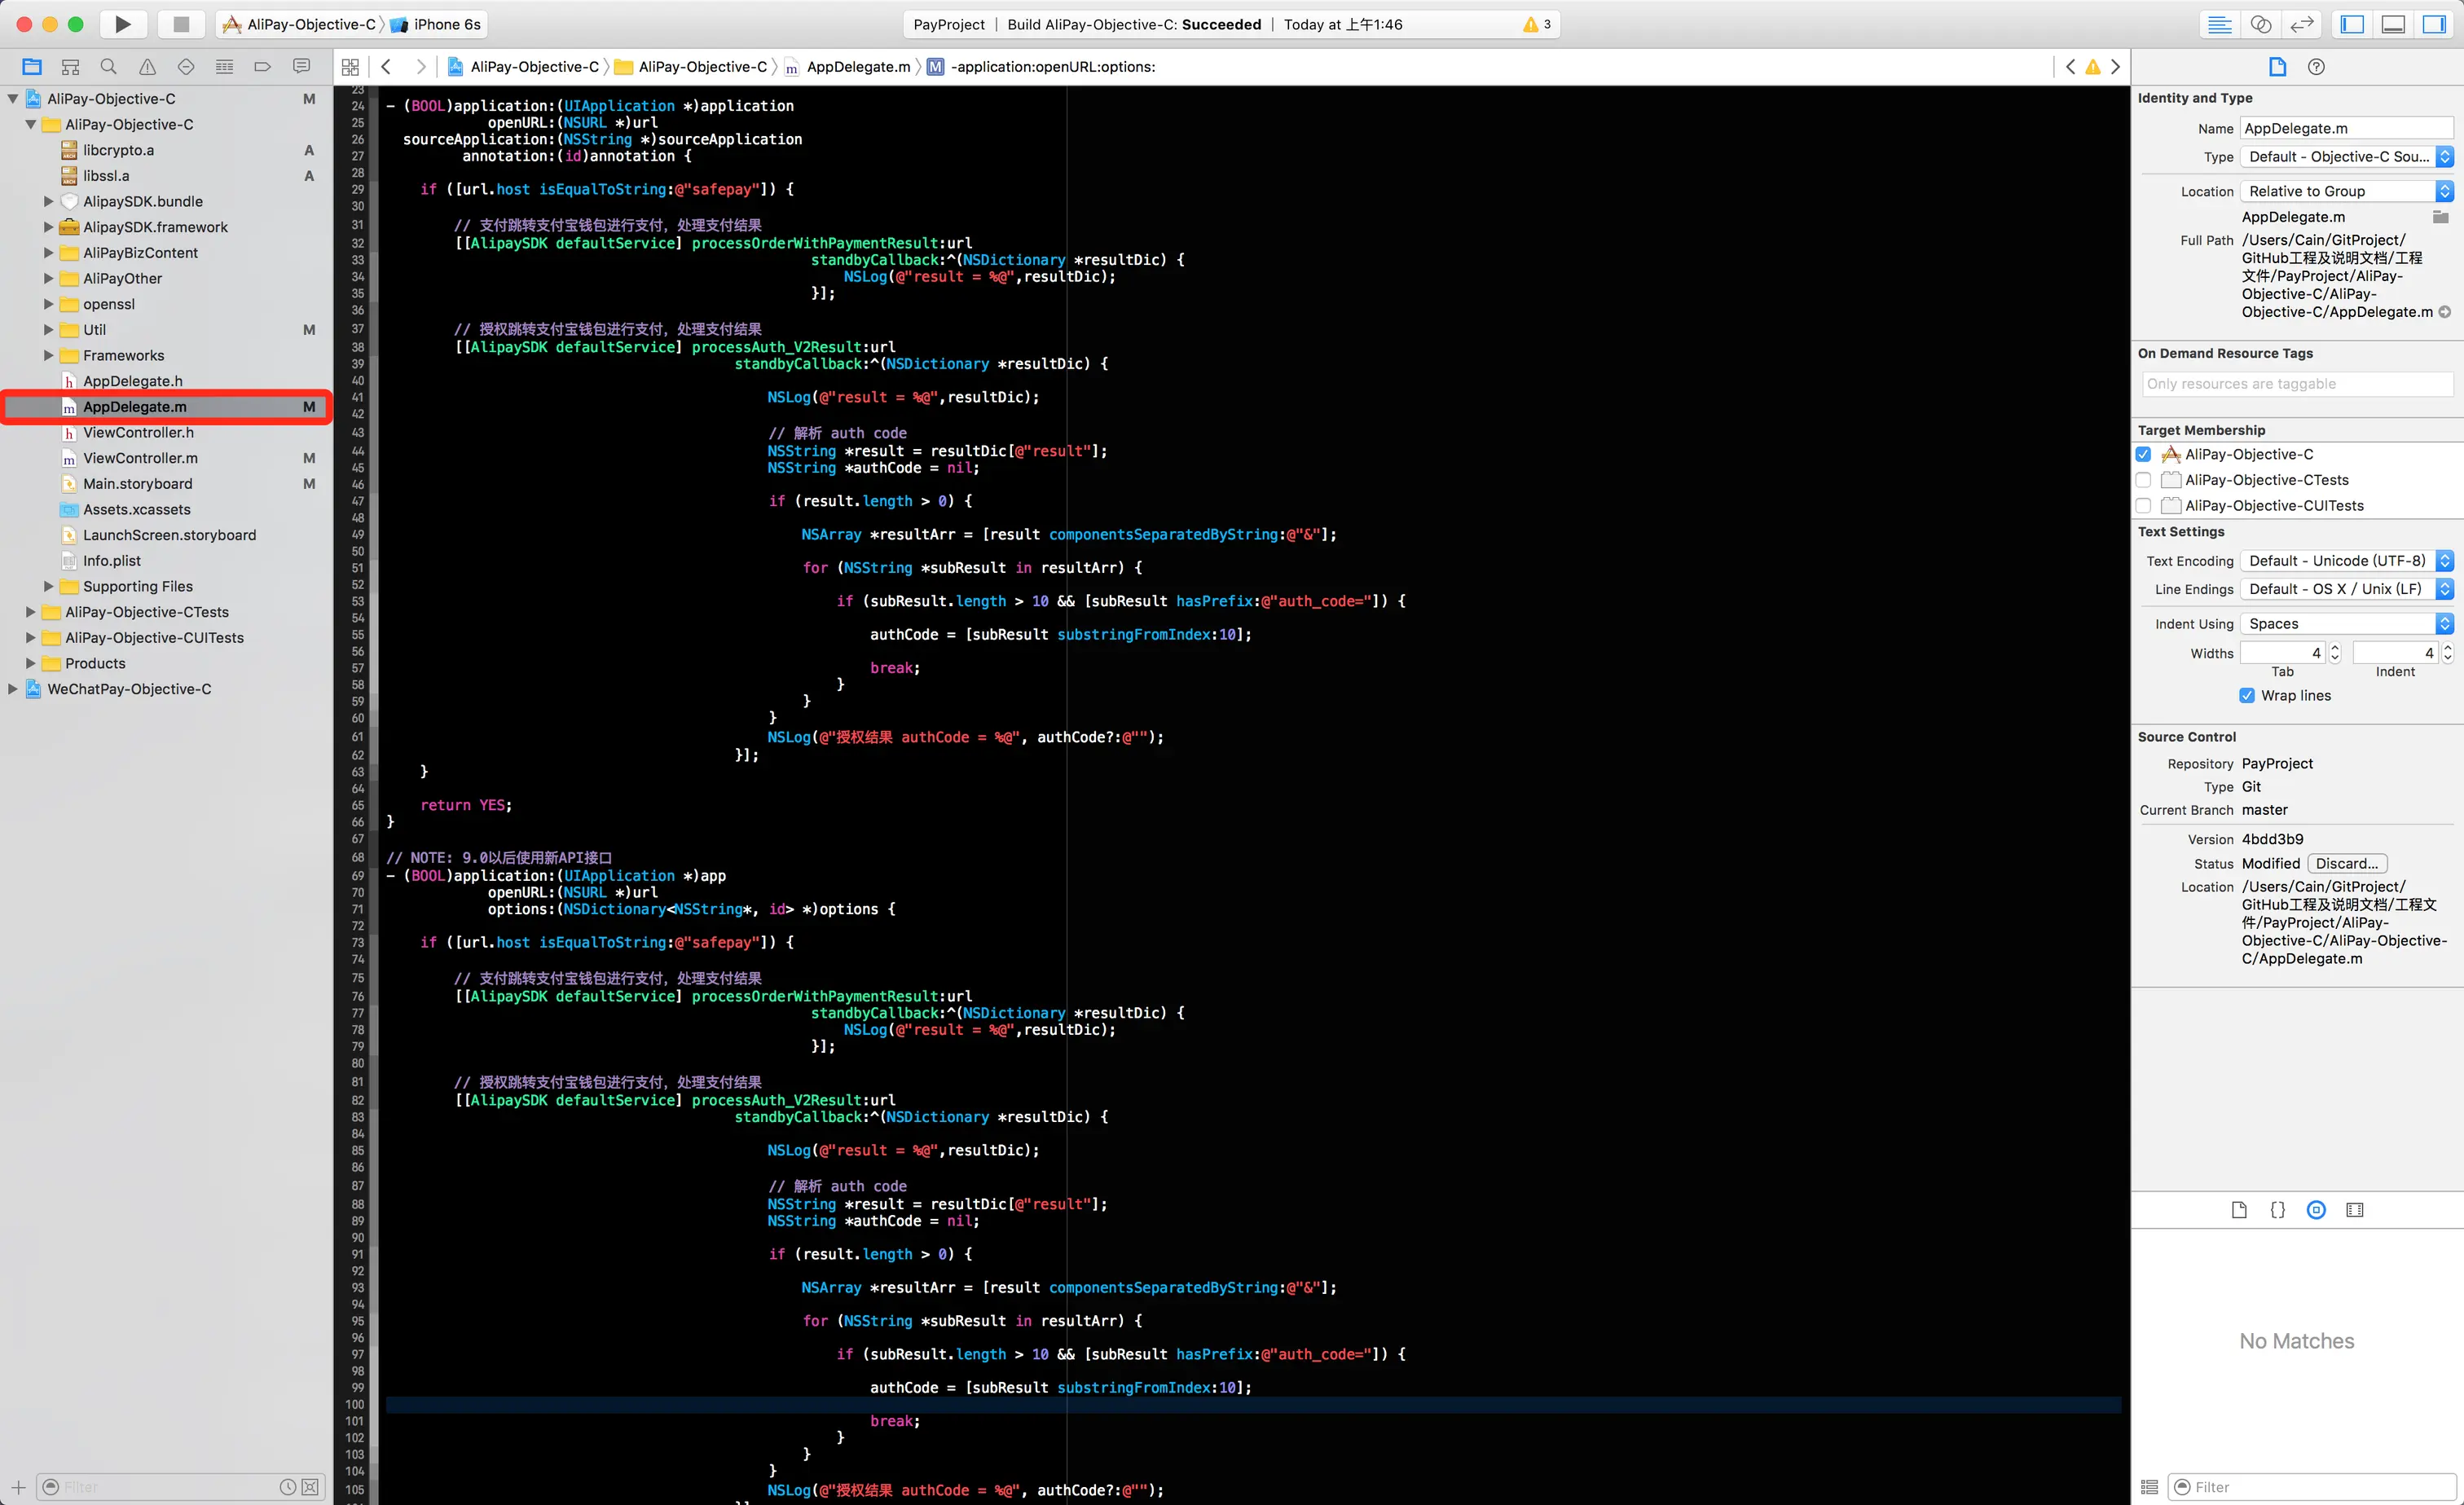Select the iPhone 6s destination

pos(446,24)
